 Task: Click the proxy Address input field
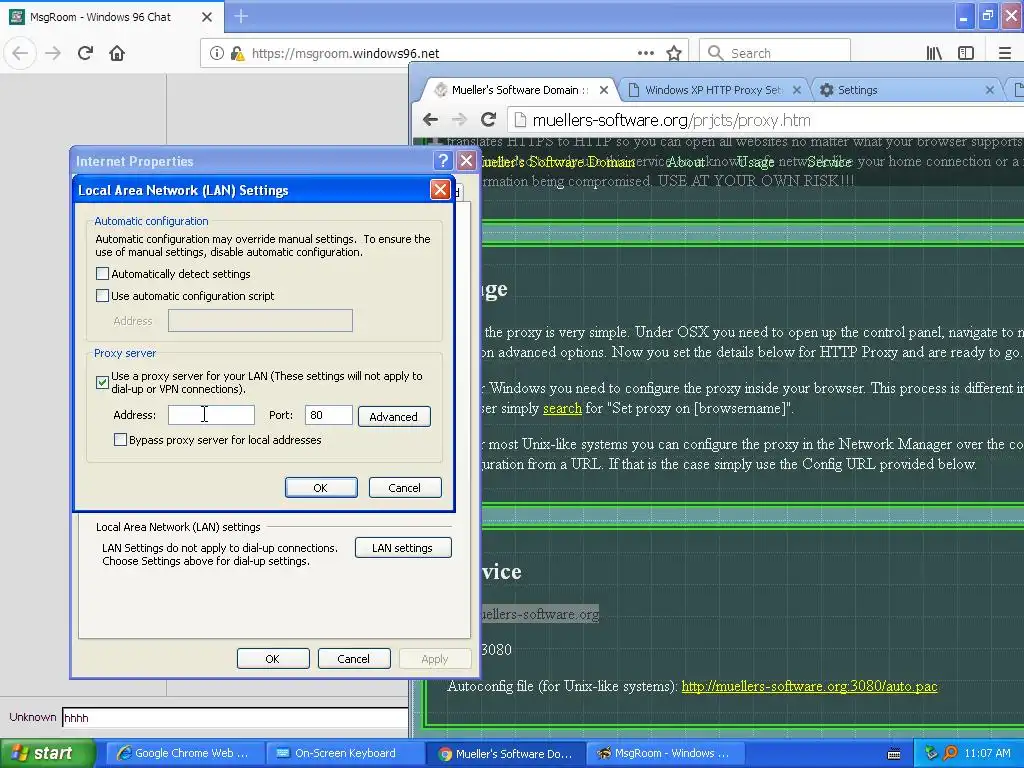[x=211, y=415]
